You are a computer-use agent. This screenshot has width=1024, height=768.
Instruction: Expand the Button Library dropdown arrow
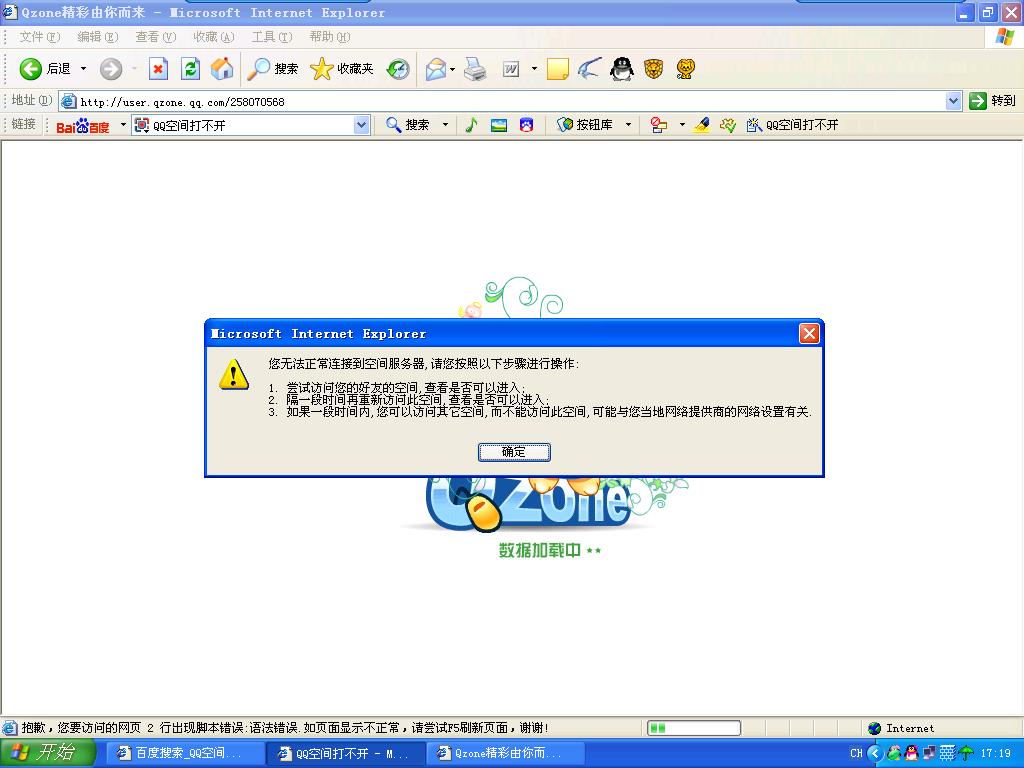[x=628, y=125]
